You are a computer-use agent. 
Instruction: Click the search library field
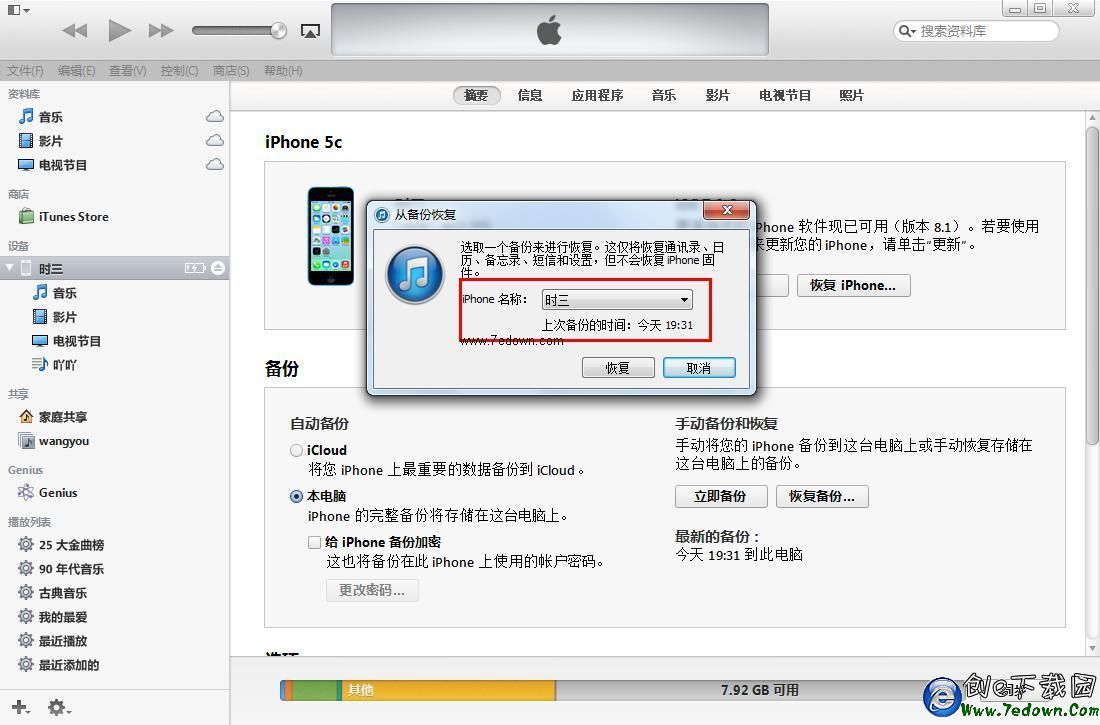pos(976,31)
